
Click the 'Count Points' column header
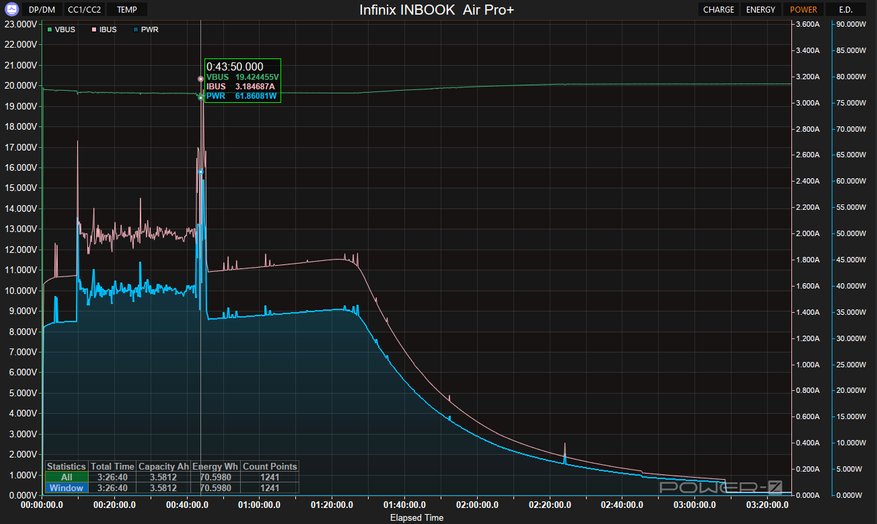(x=270, y=466)
